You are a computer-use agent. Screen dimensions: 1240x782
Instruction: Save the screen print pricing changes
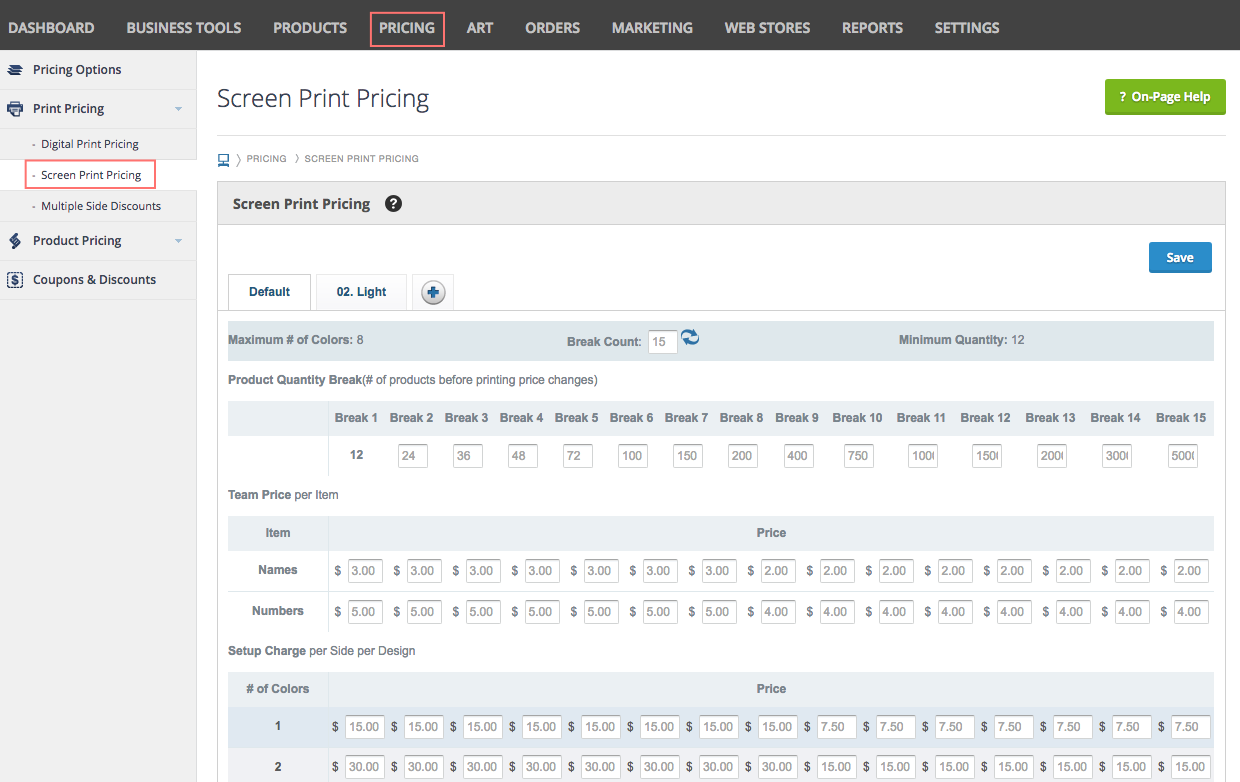click(x=1179, y=257)
